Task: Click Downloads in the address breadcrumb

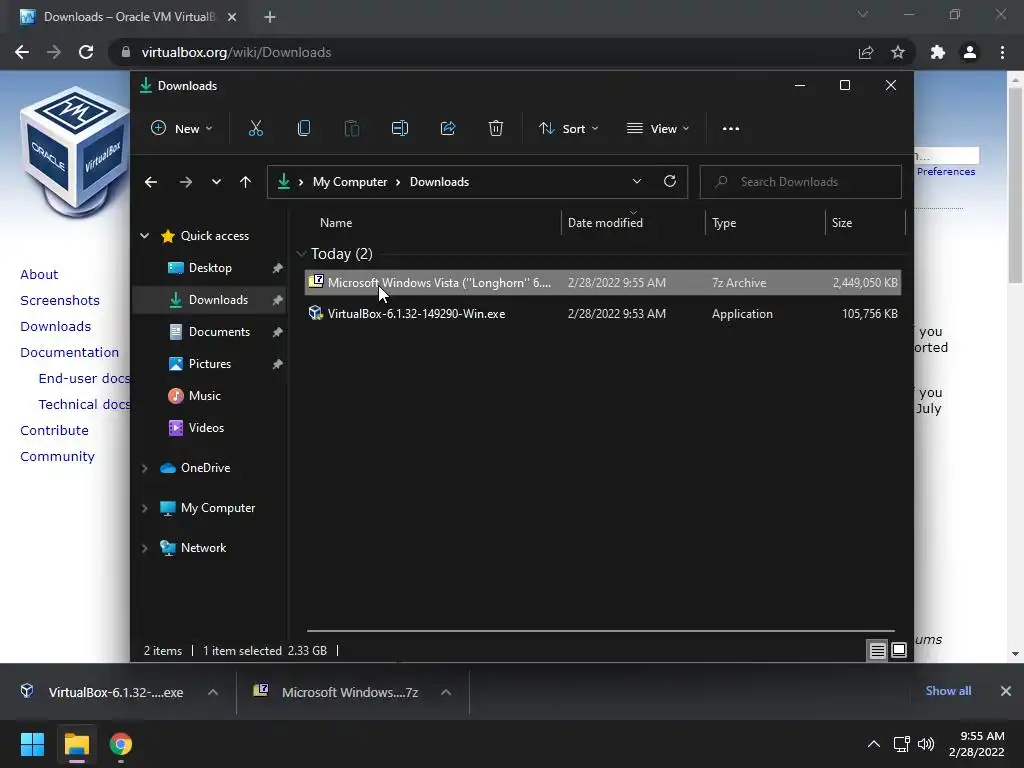Action: [x=439, y=182]
